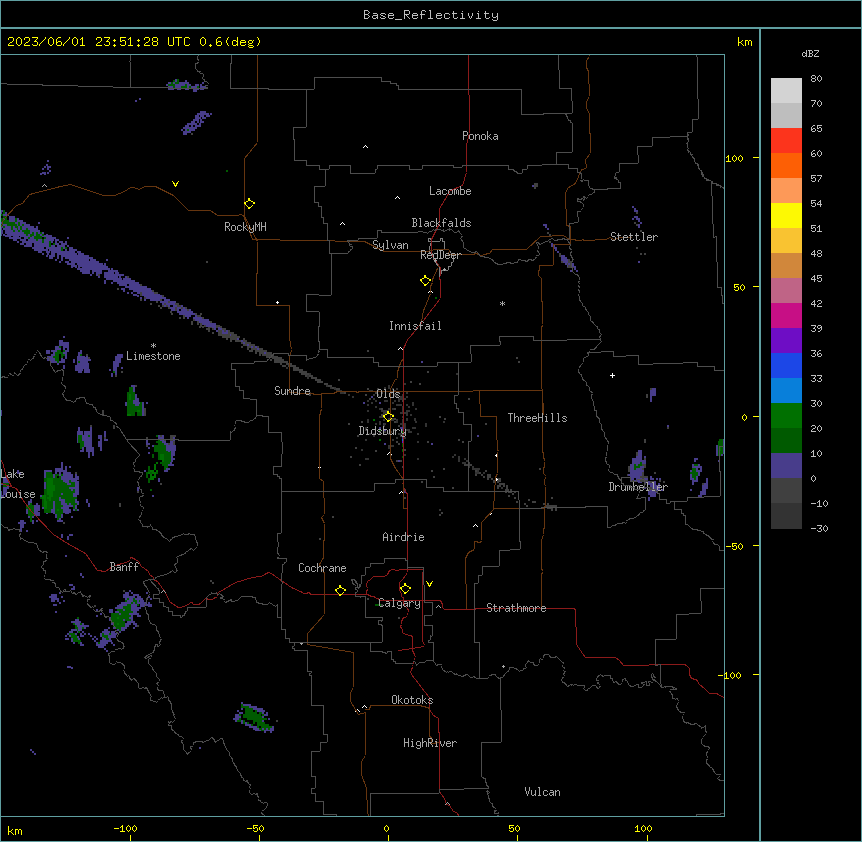Screen dimensions: 862x842
Task: Pick the red 60-65 dBZ legend swatch
Action: (786, 141)
